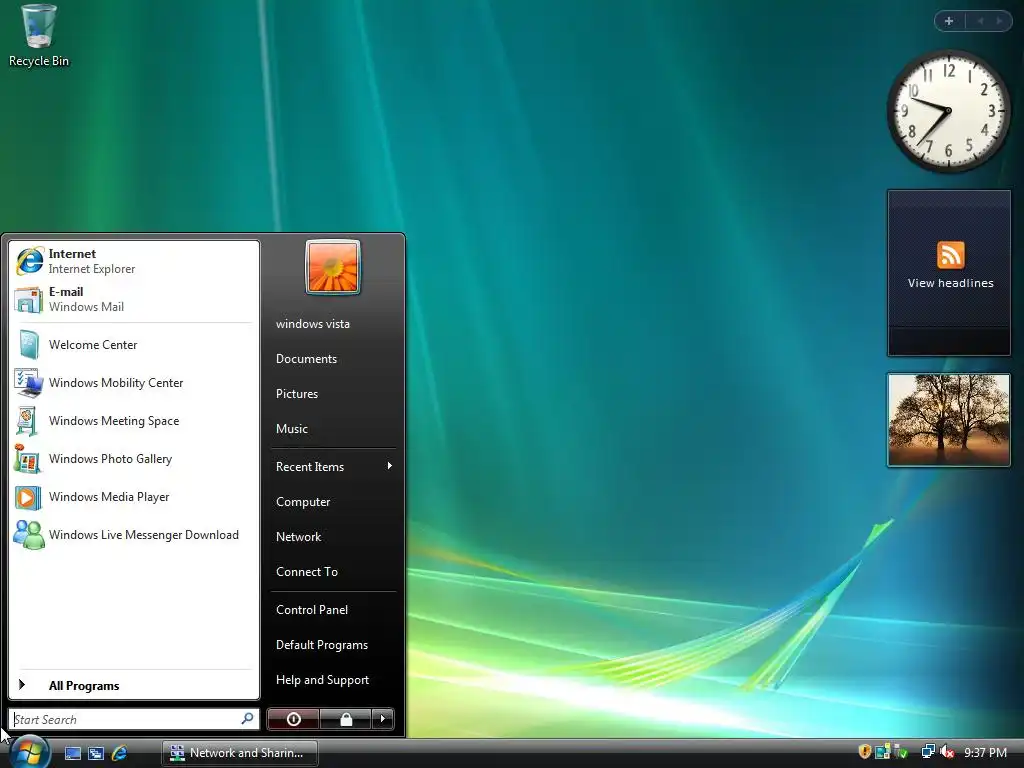Select the Recycle Bin desktop icon
This screenshot has width=1024, height=768.
tap(39, 36)
